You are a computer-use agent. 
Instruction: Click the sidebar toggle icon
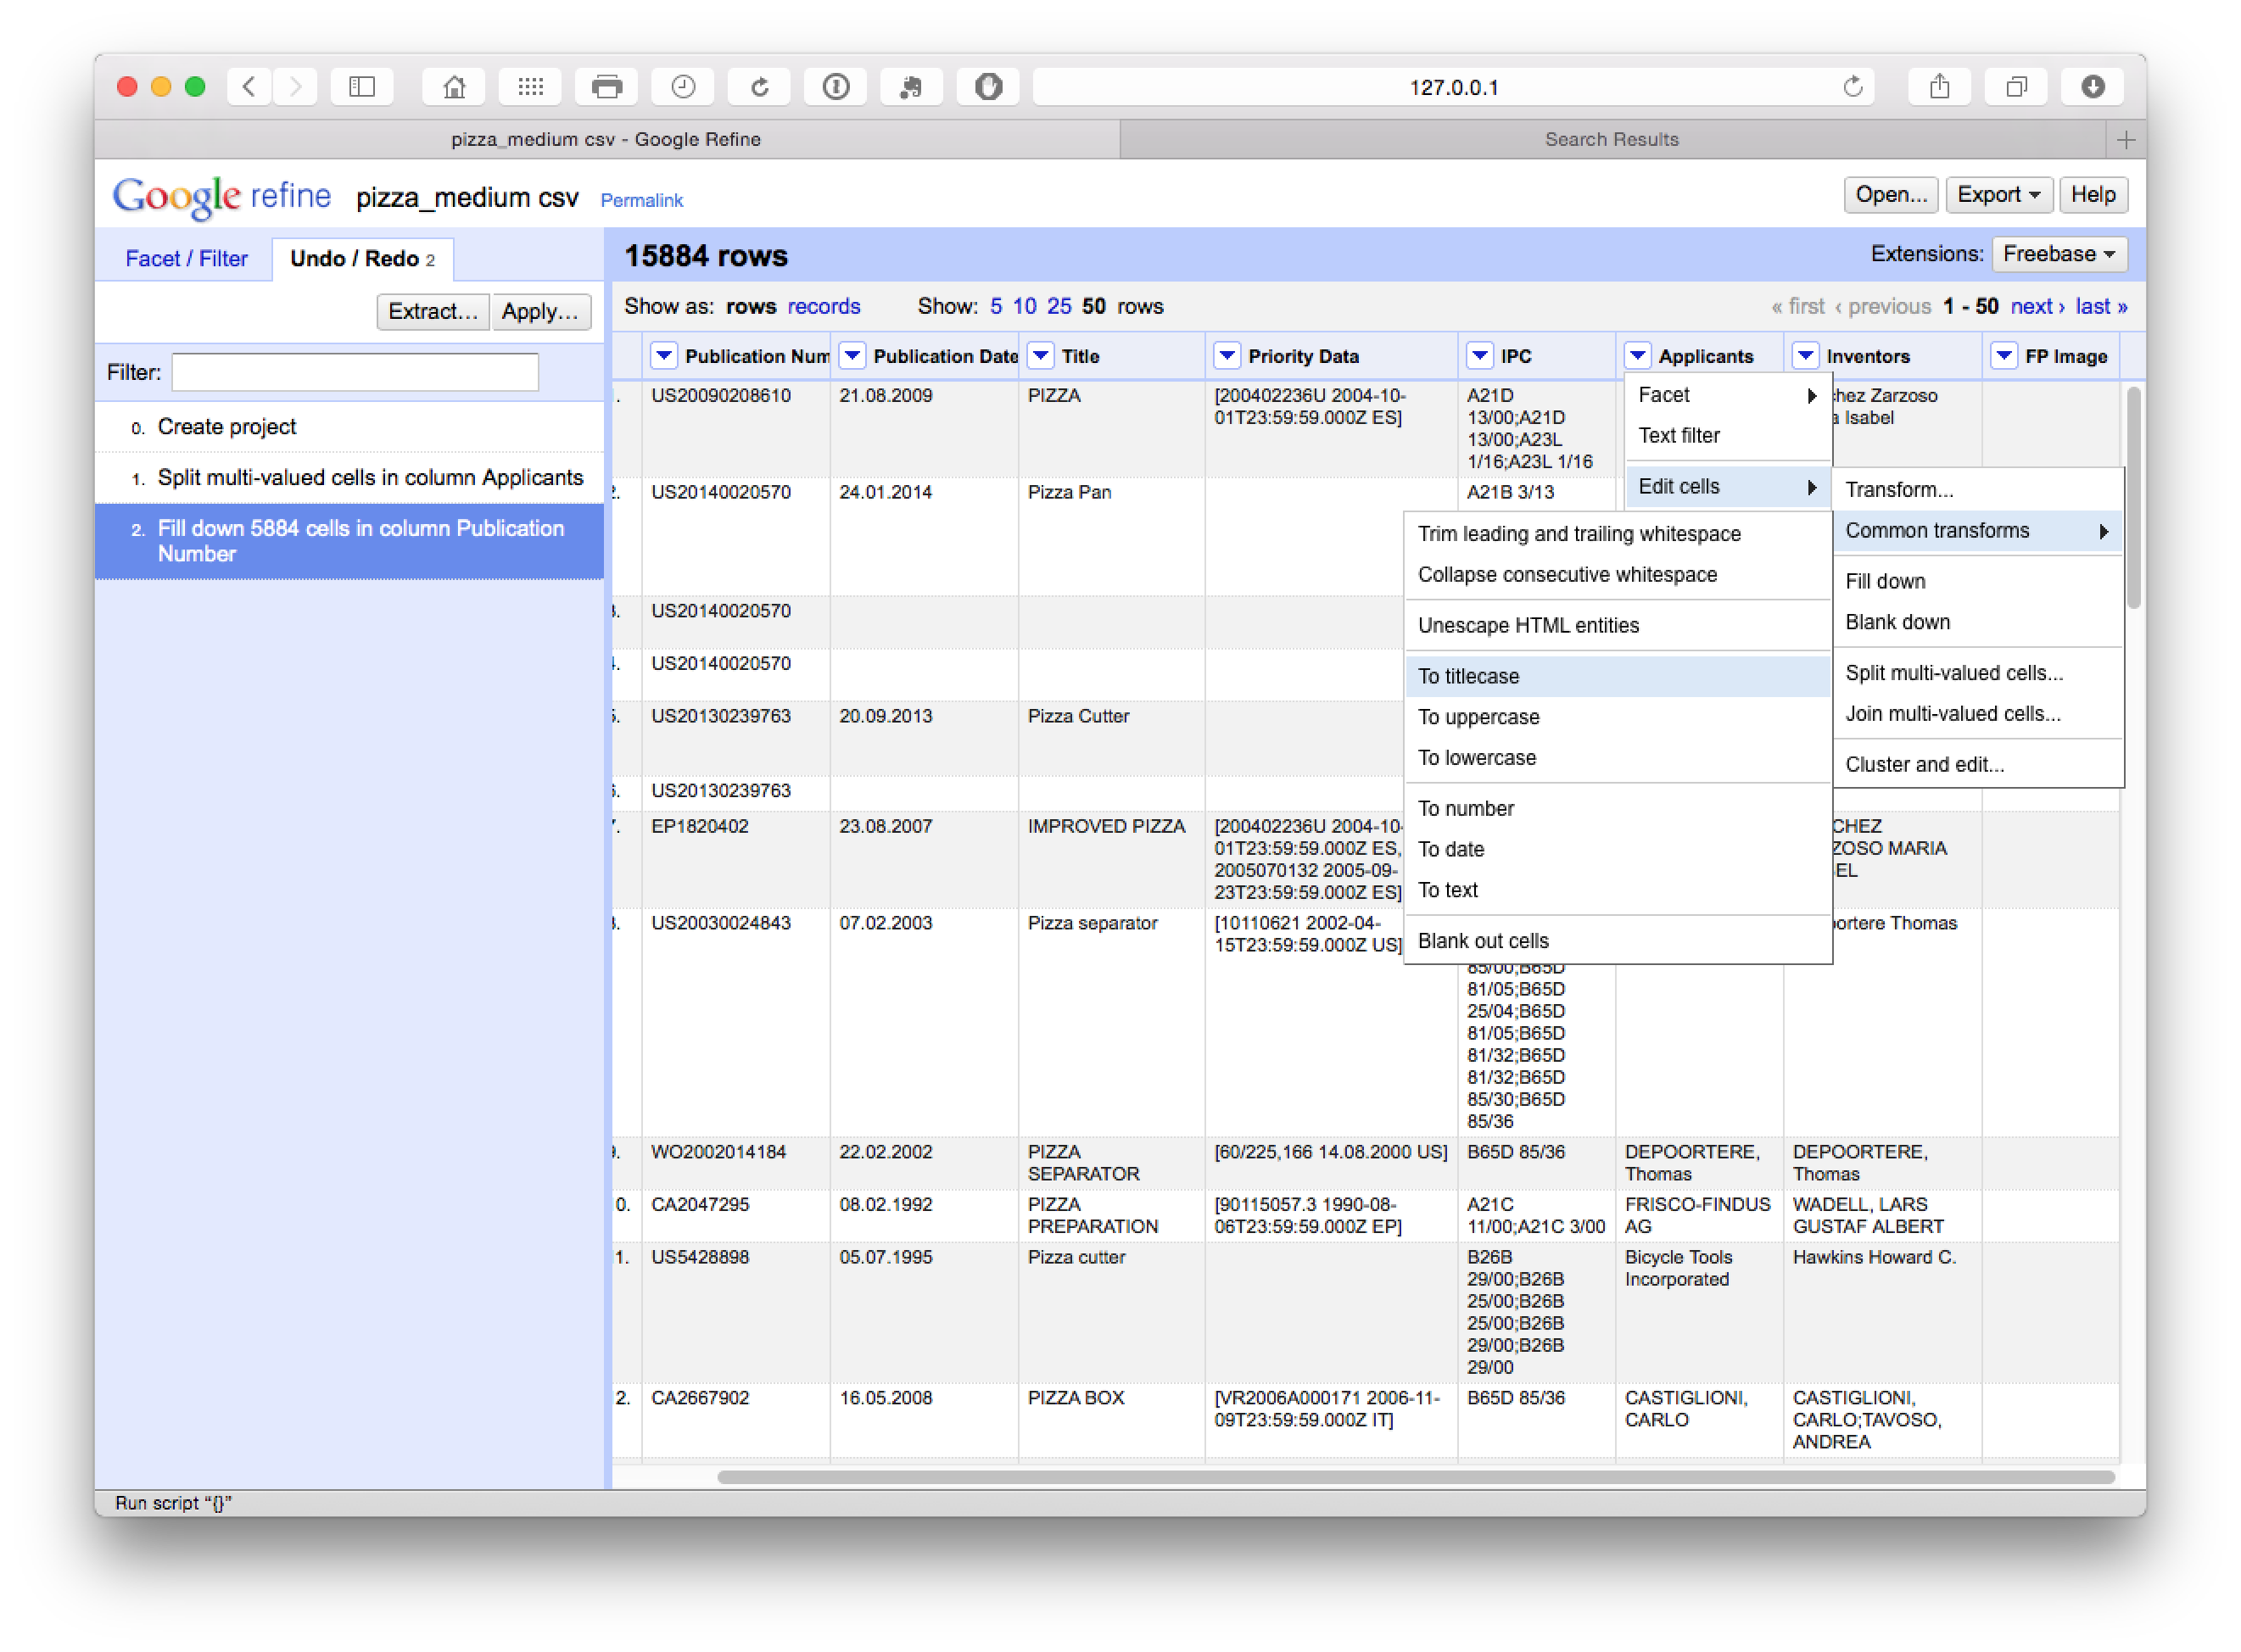[x=362, y=87]
